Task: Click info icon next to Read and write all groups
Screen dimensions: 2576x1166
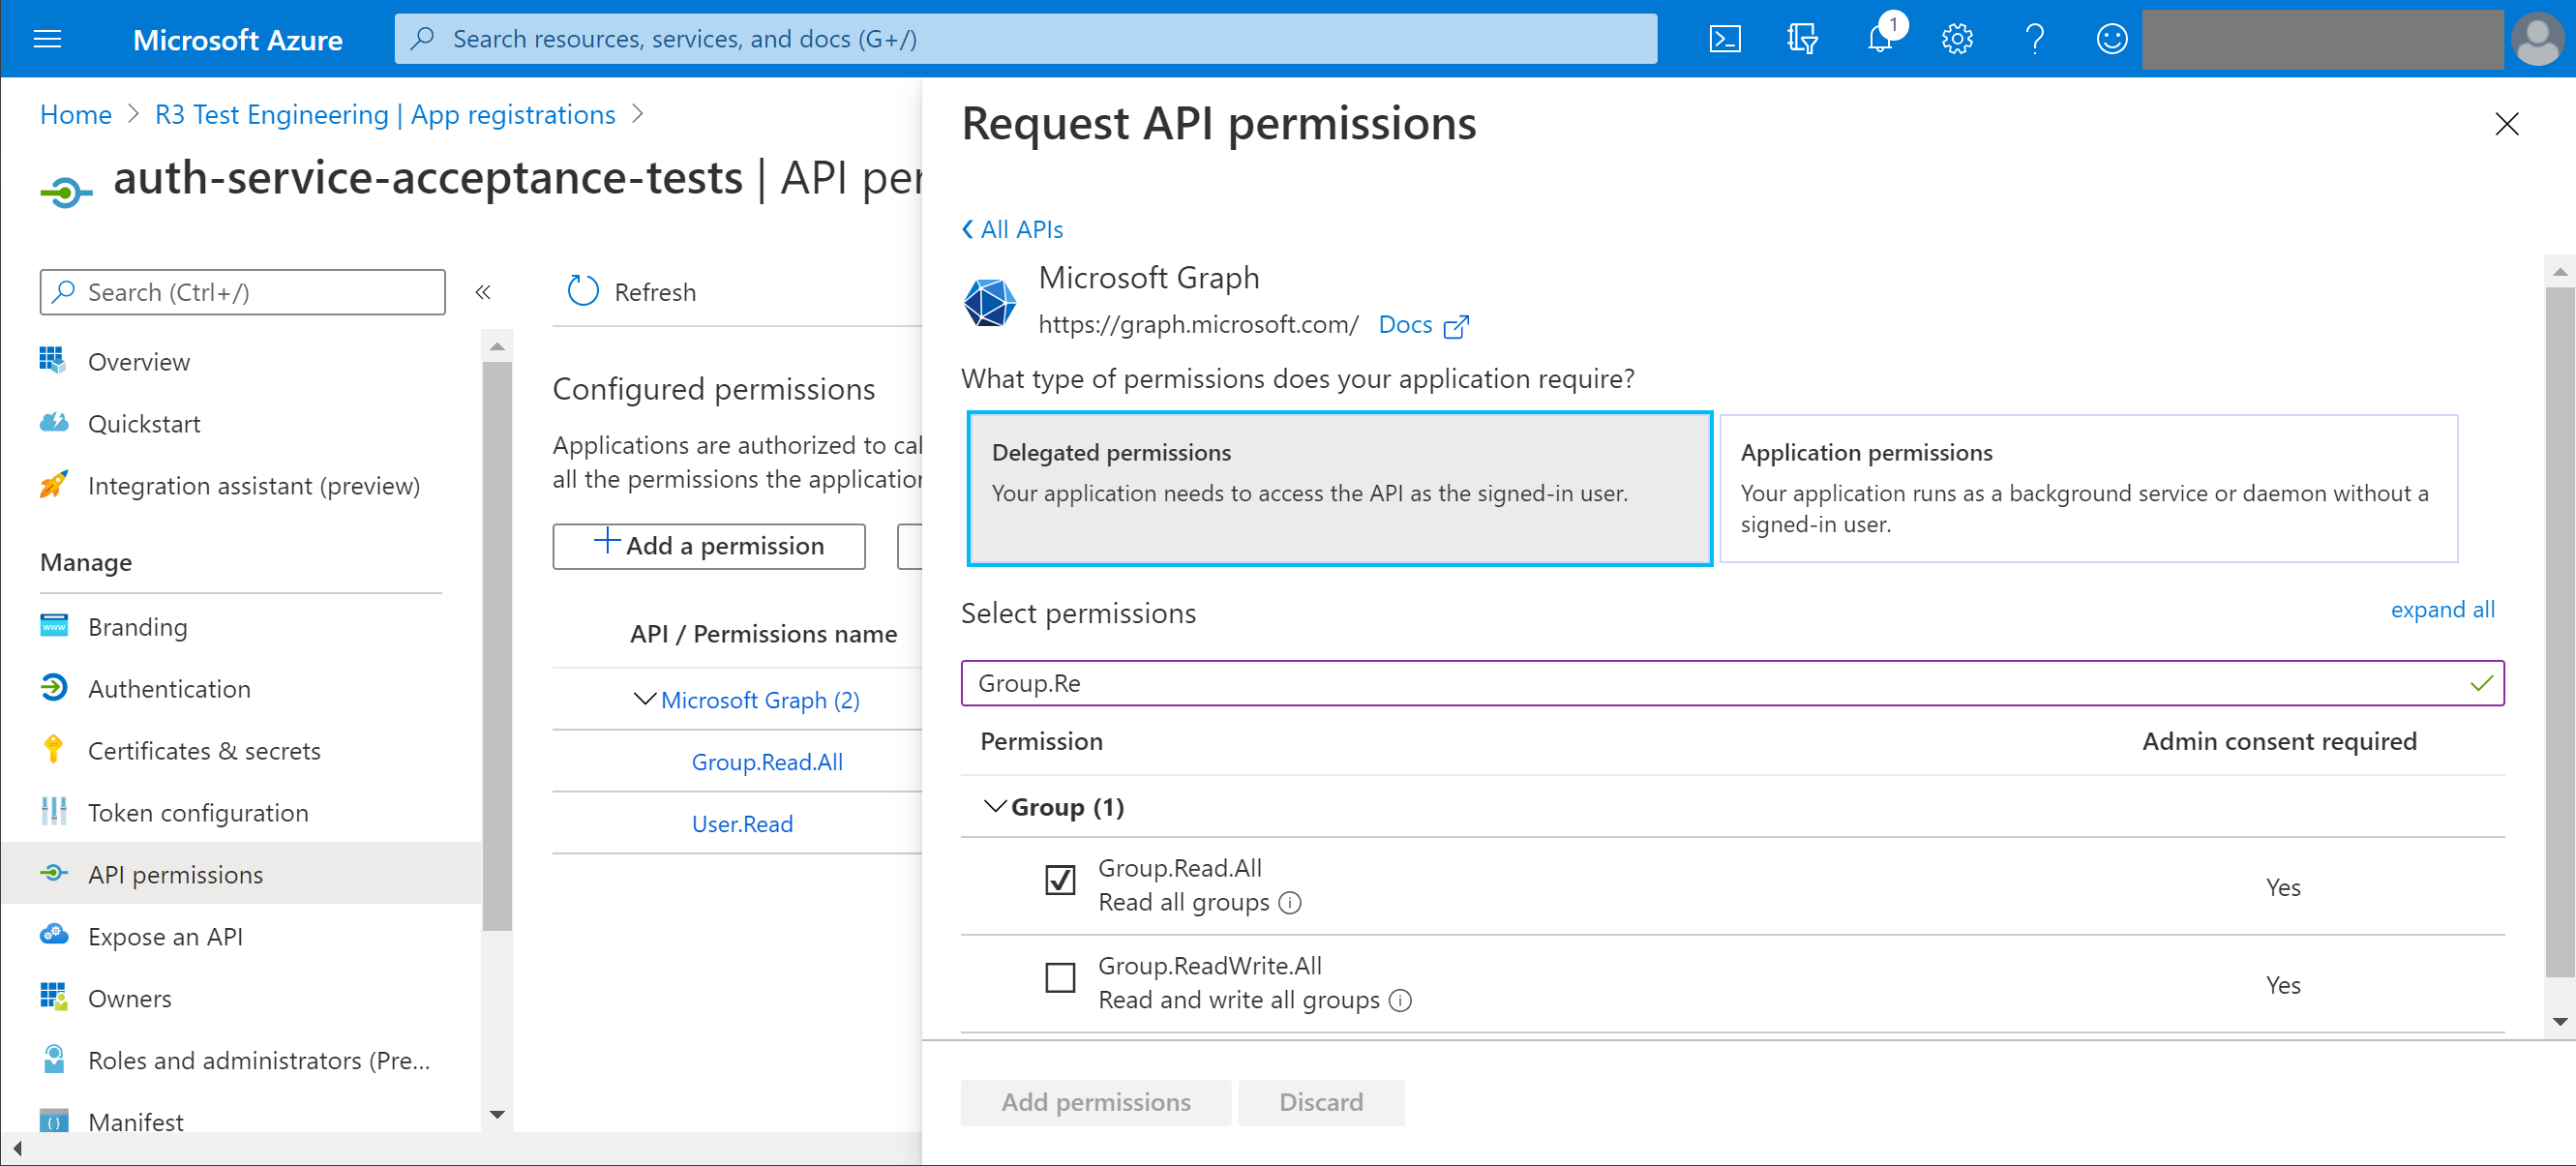Action: click(1400, 1001)
